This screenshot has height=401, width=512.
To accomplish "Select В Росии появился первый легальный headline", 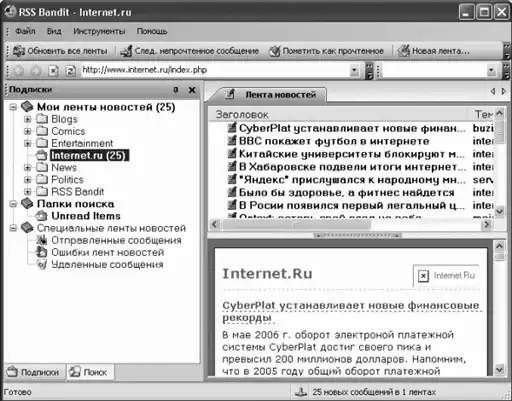I will click(352, 205).
